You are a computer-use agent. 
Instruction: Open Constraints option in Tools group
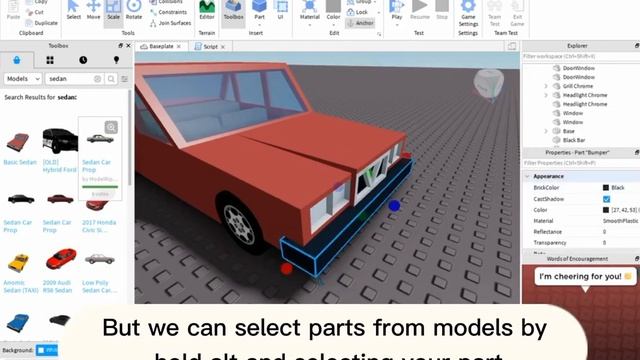click(168, 12)
